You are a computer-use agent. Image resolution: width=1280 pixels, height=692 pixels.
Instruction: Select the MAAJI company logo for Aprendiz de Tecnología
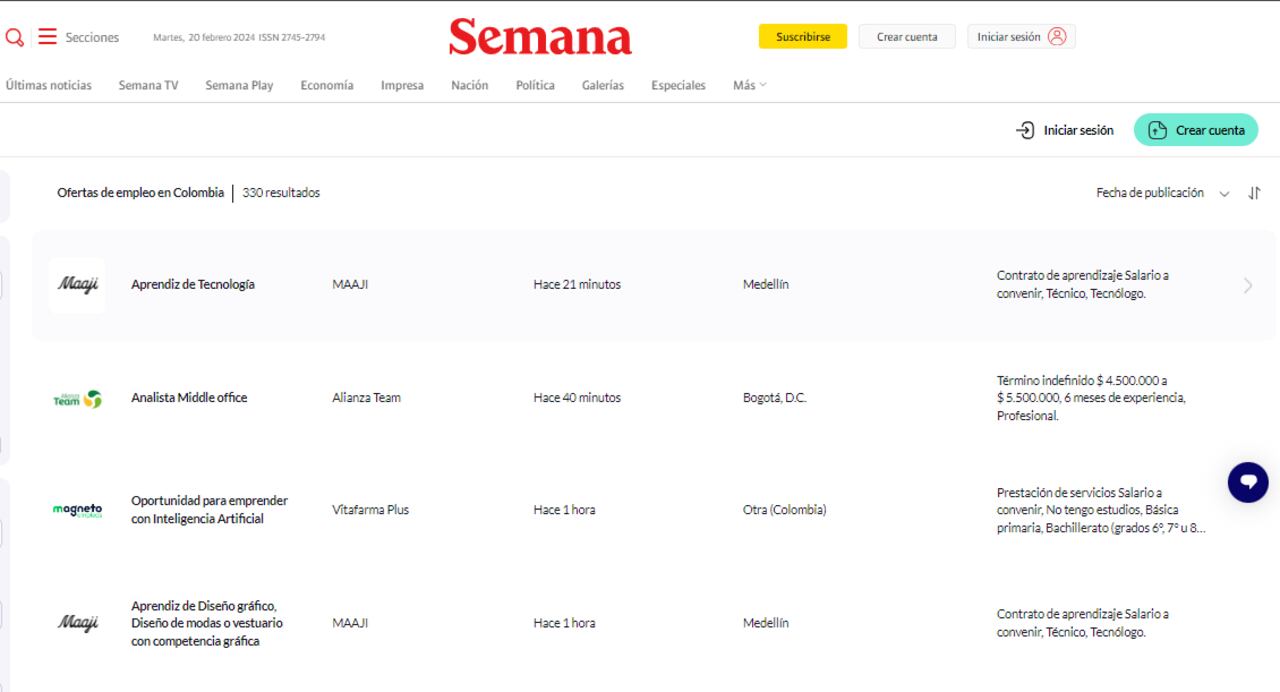point(77,284)
